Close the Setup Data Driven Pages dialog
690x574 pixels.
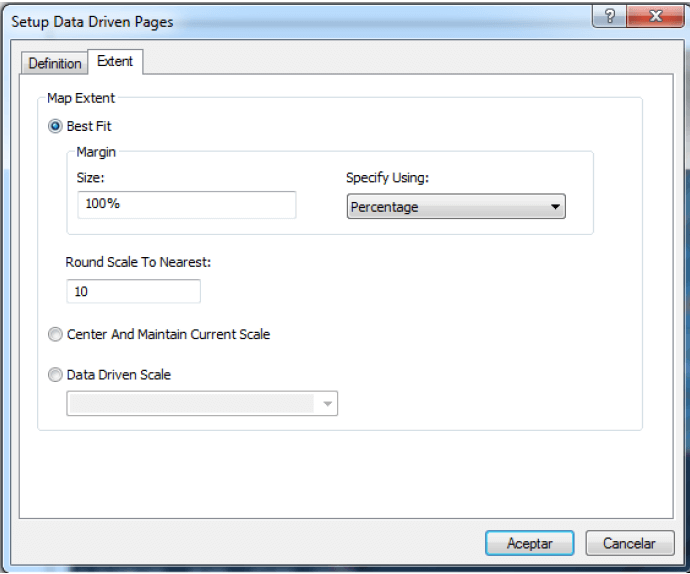click(655, 17)
